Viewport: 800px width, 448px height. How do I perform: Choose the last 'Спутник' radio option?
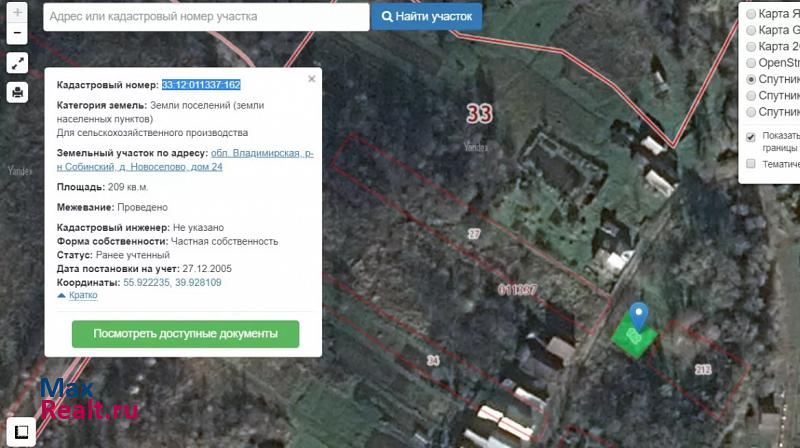(751, 112)
